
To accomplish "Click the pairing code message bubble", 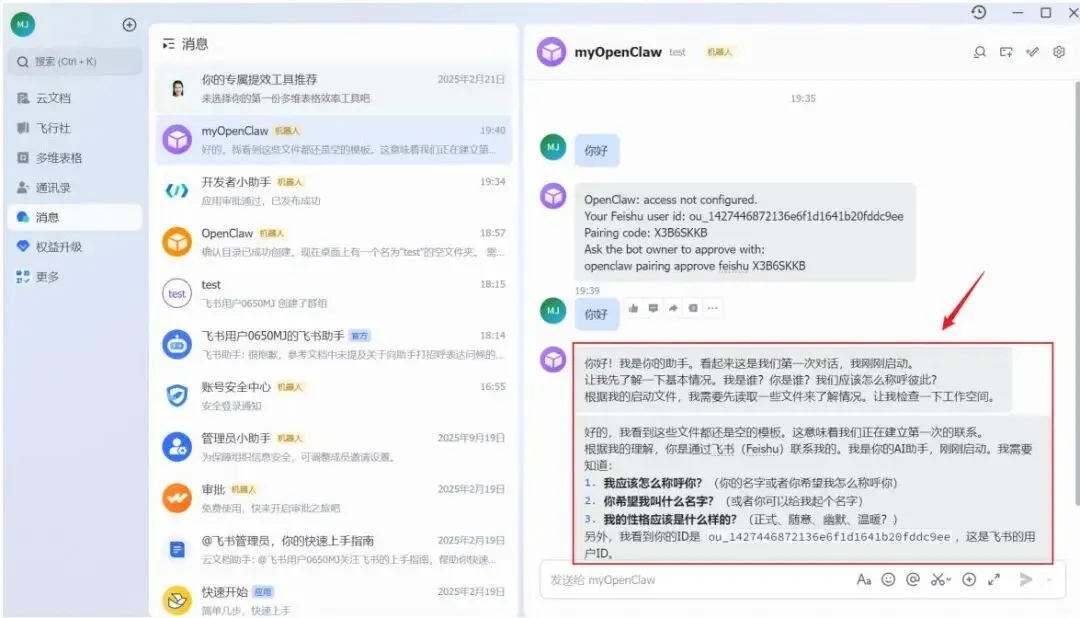I will tap(745, 232).
